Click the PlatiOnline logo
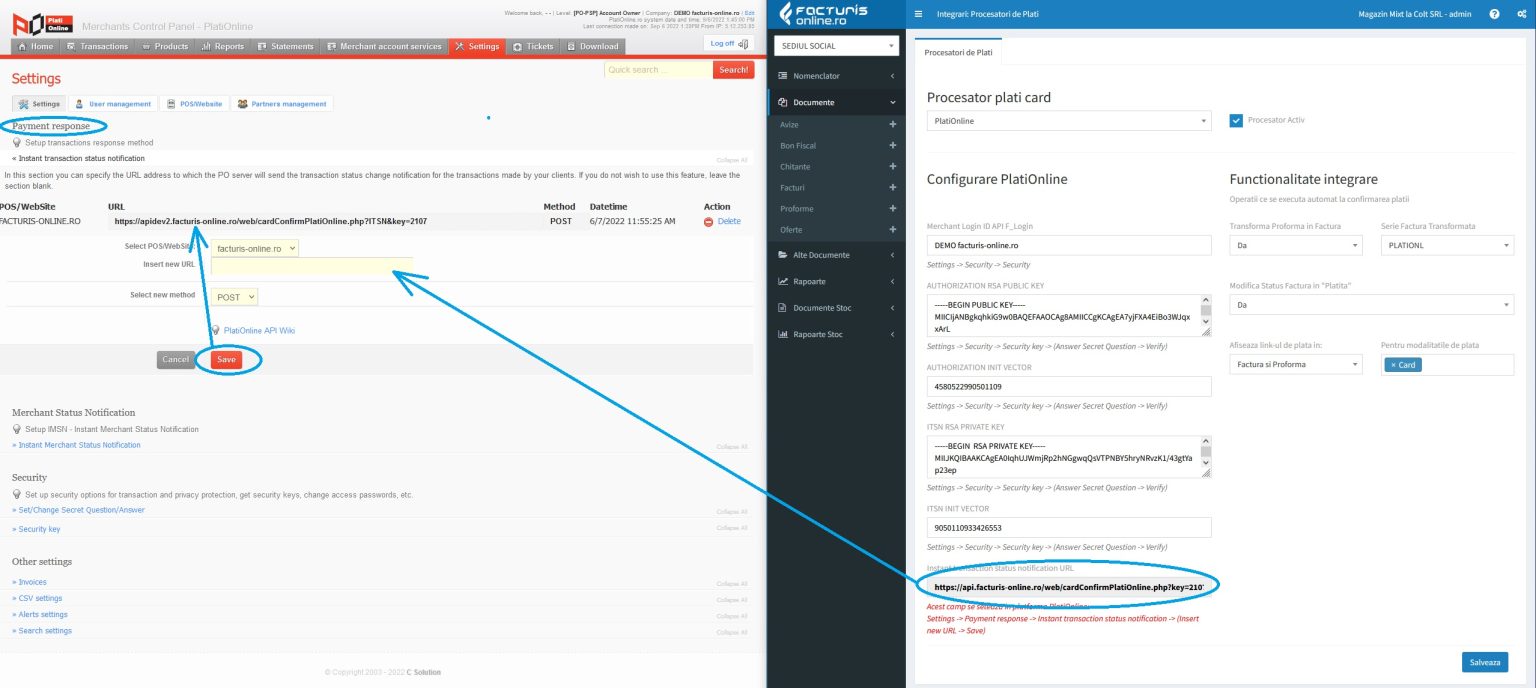The height and width of the screenshot is (688, 1536). 42,23
